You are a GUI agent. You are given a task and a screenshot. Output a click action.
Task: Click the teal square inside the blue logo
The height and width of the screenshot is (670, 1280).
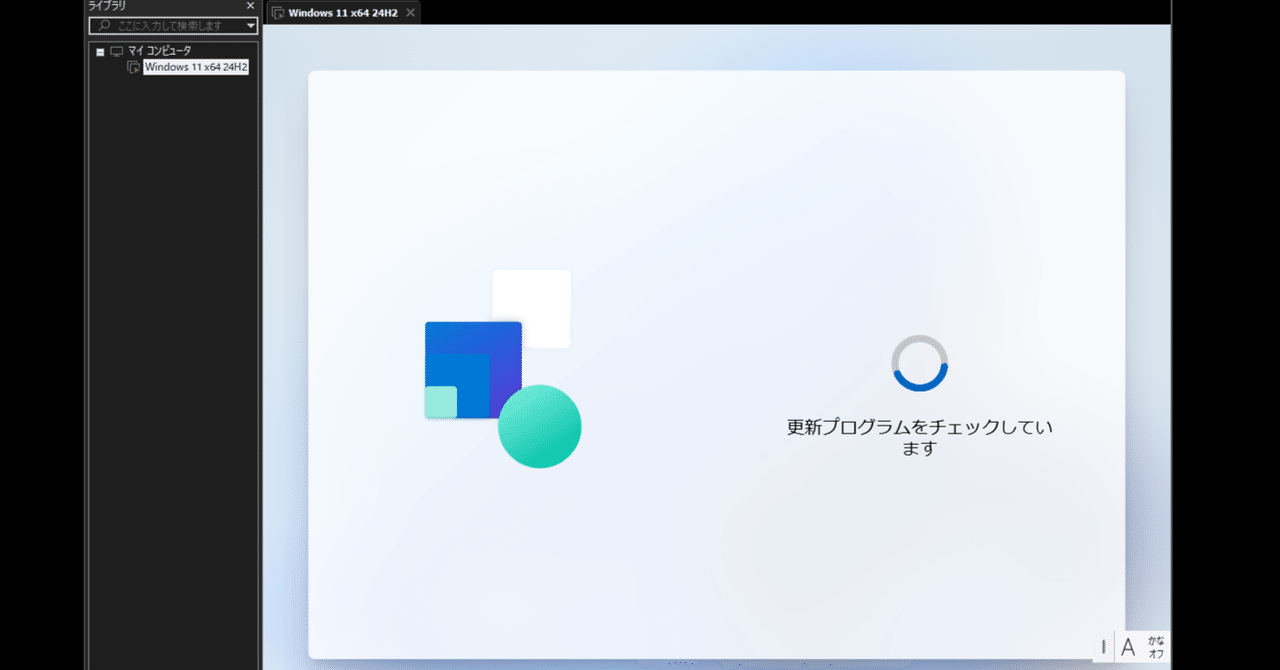pos(438,400)
